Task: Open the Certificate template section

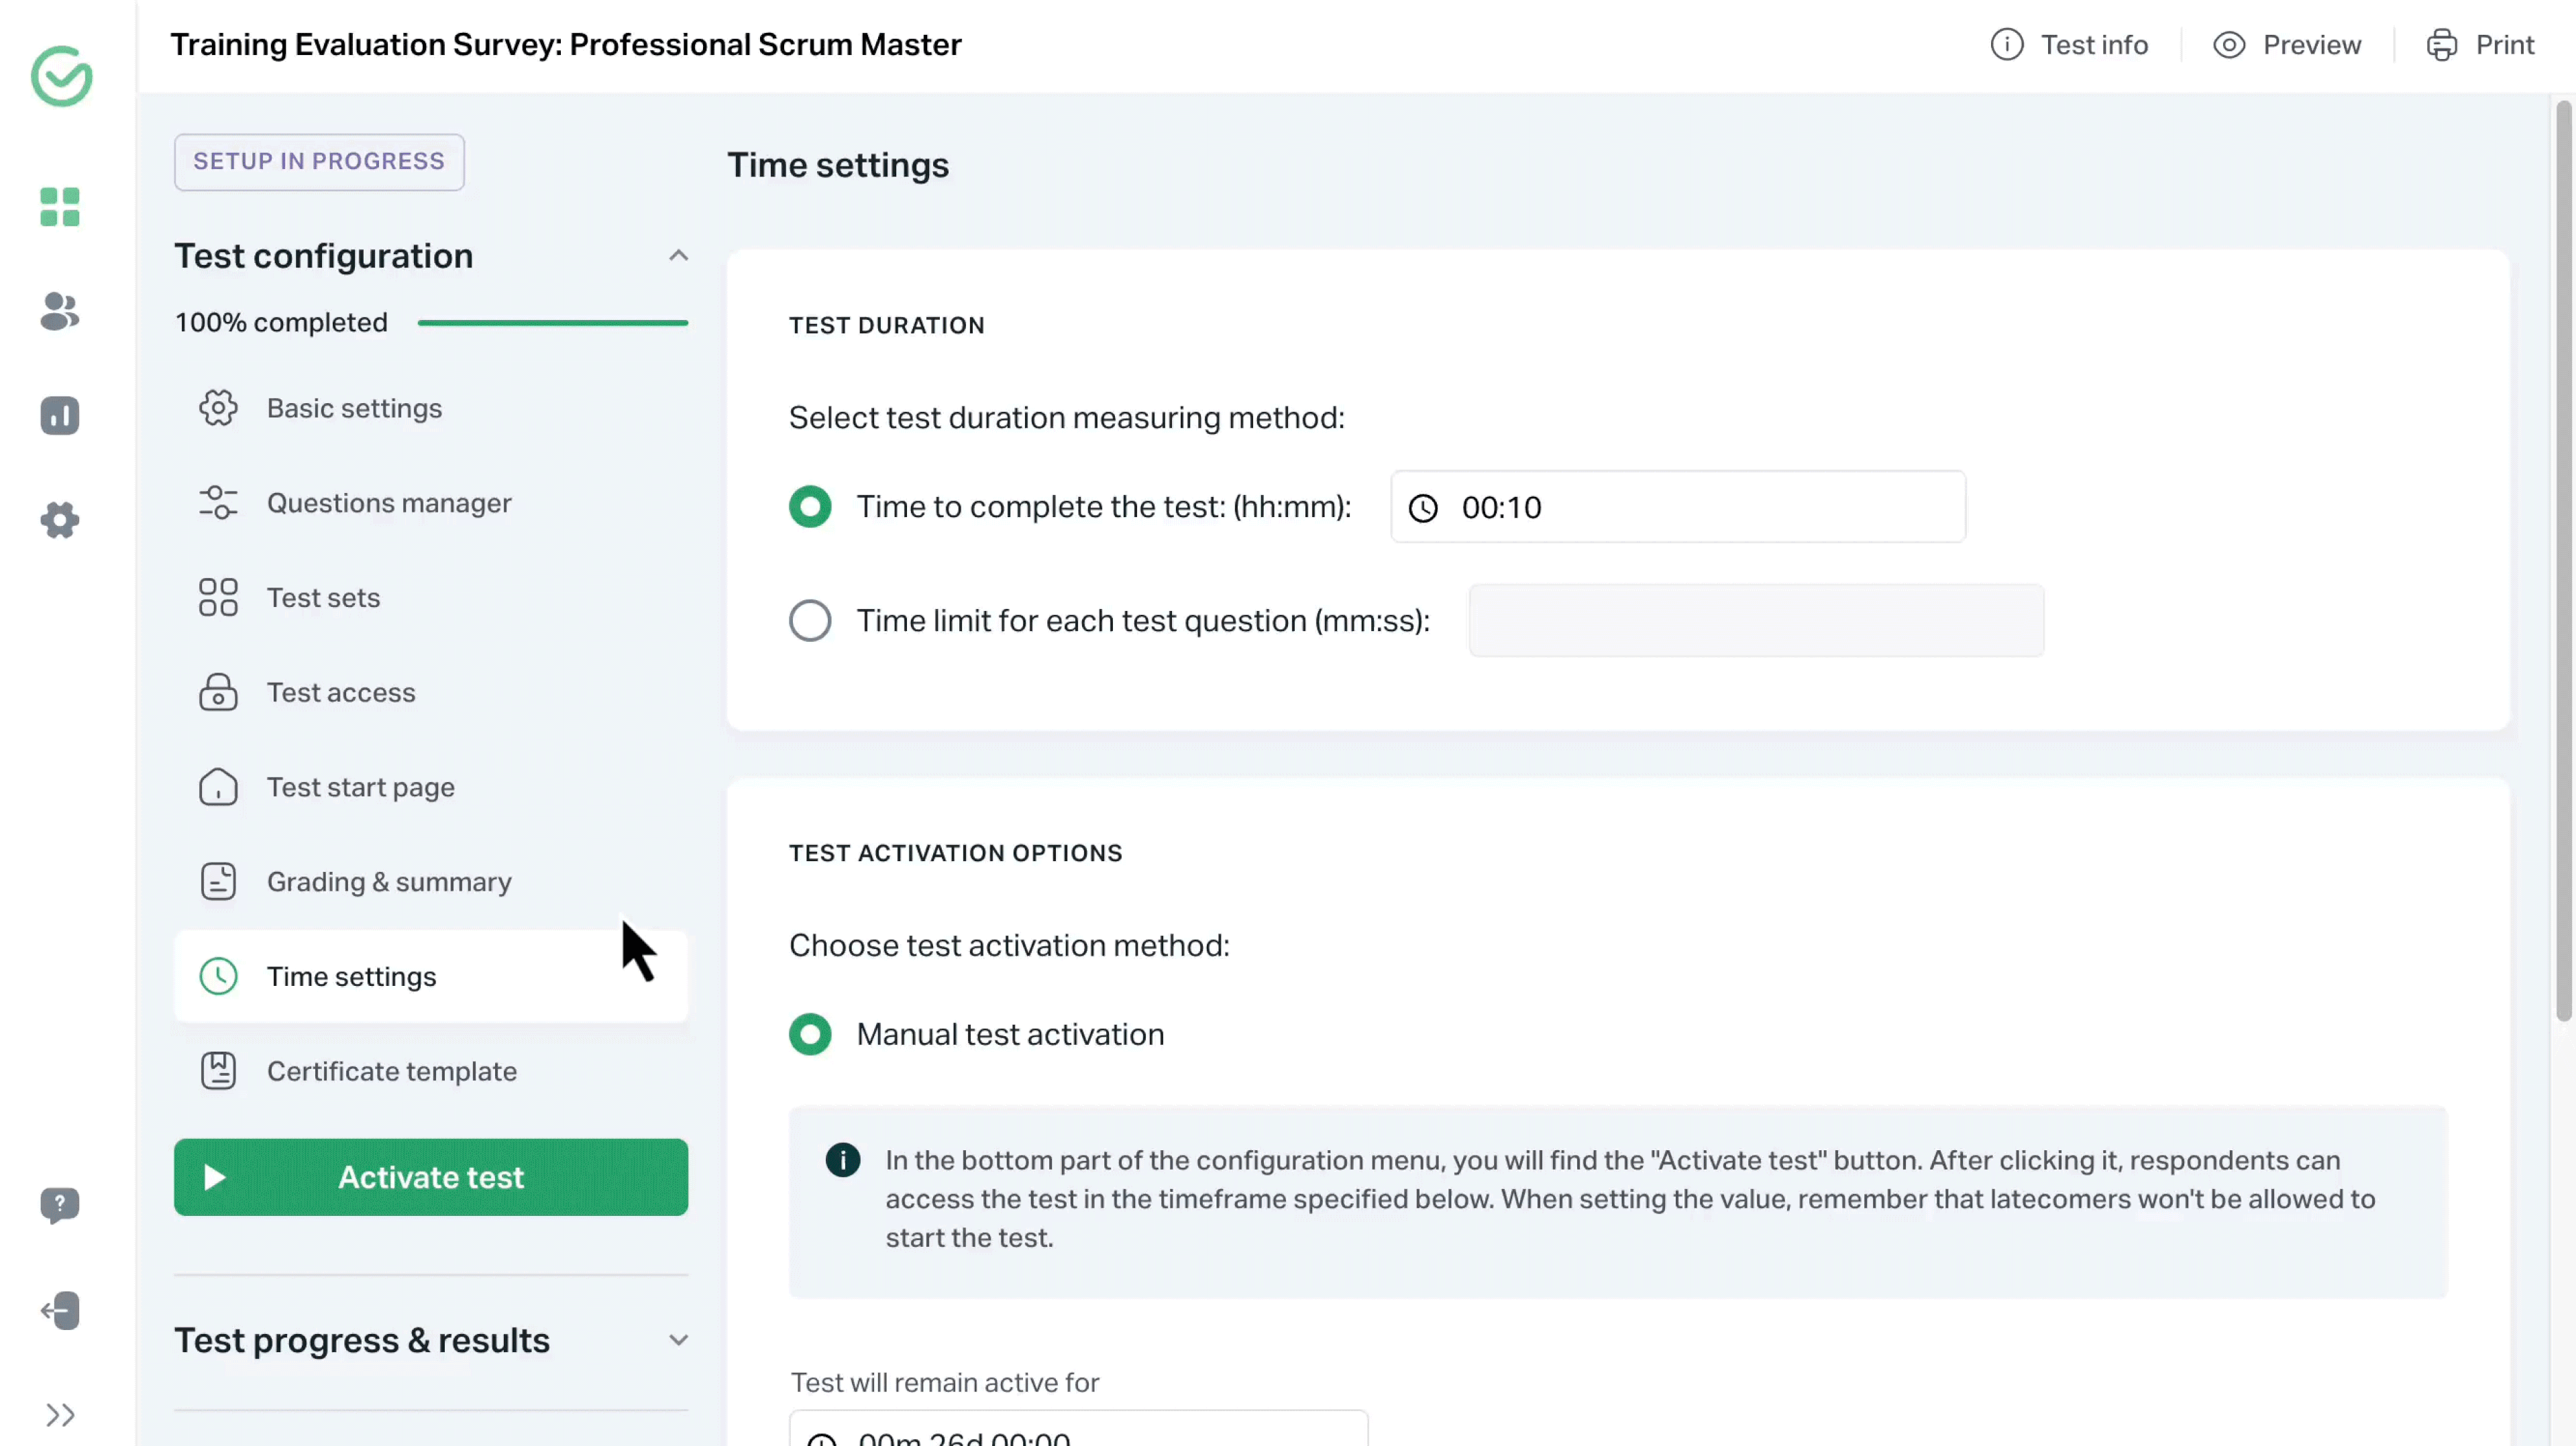Action: pyautogui.click(x=392, y=1071)
